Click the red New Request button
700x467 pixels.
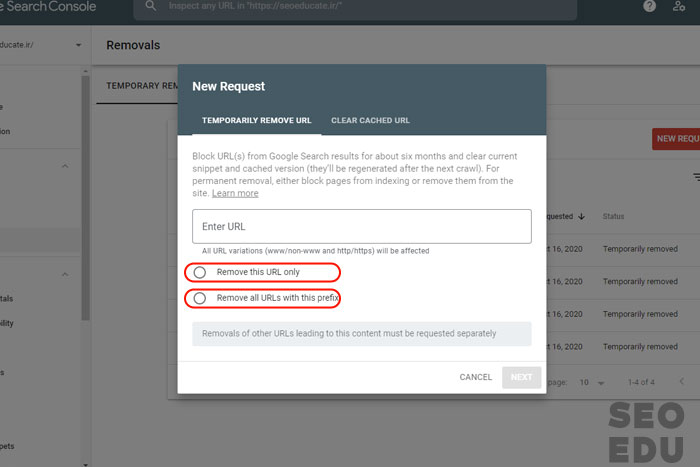point(676,139)
